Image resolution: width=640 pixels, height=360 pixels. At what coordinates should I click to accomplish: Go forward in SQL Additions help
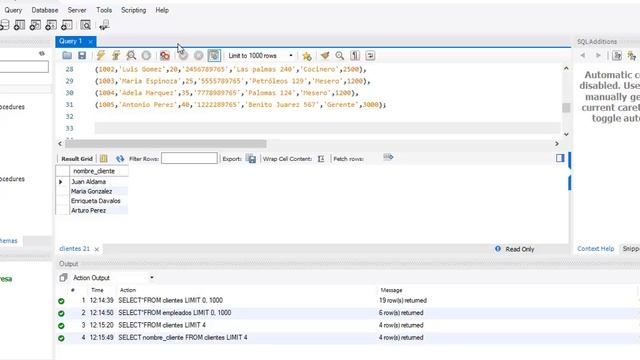coord(598,55)
